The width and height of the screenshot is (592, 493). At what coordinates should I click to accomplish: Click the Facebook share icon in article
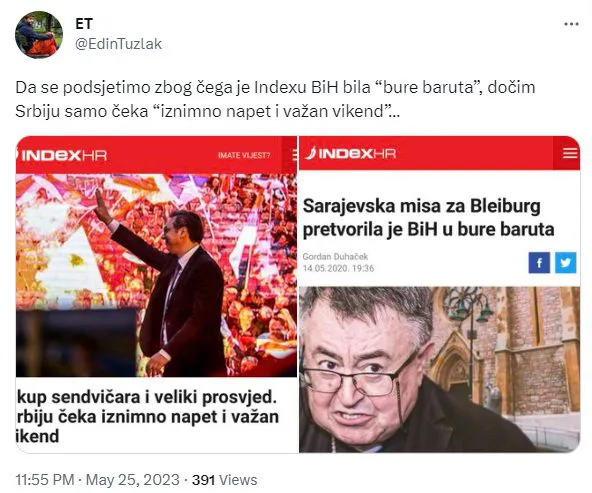point(539,262)
